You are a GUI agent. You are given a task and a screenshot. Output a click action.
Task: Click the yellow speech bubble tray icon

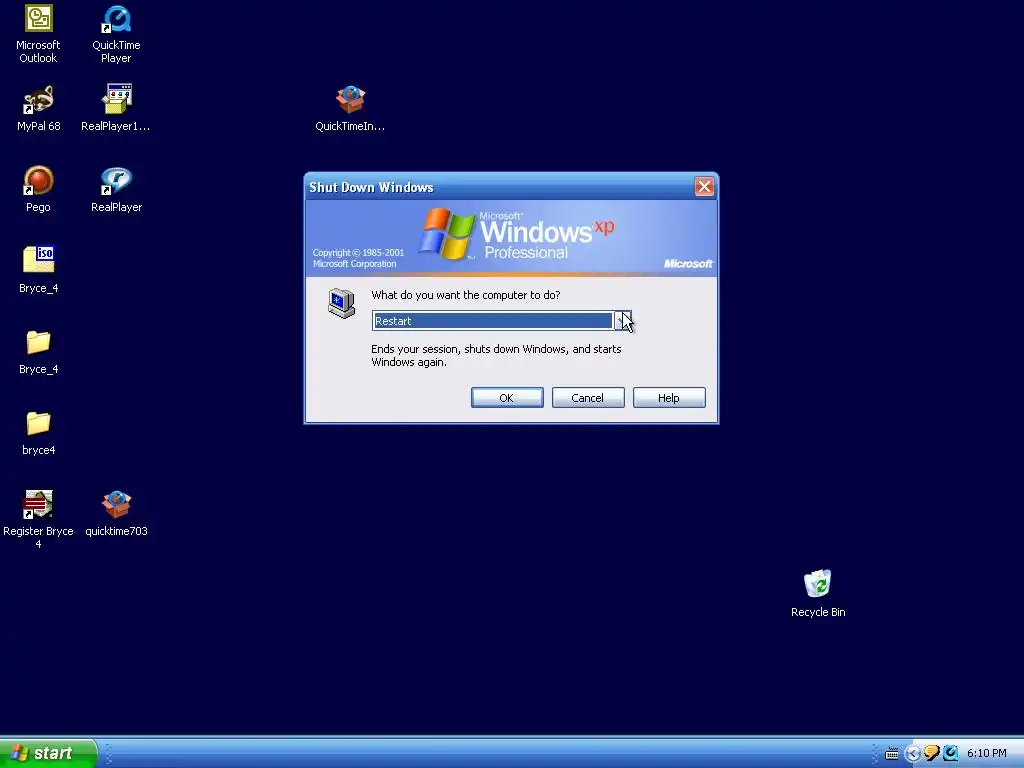pos(932,753)
